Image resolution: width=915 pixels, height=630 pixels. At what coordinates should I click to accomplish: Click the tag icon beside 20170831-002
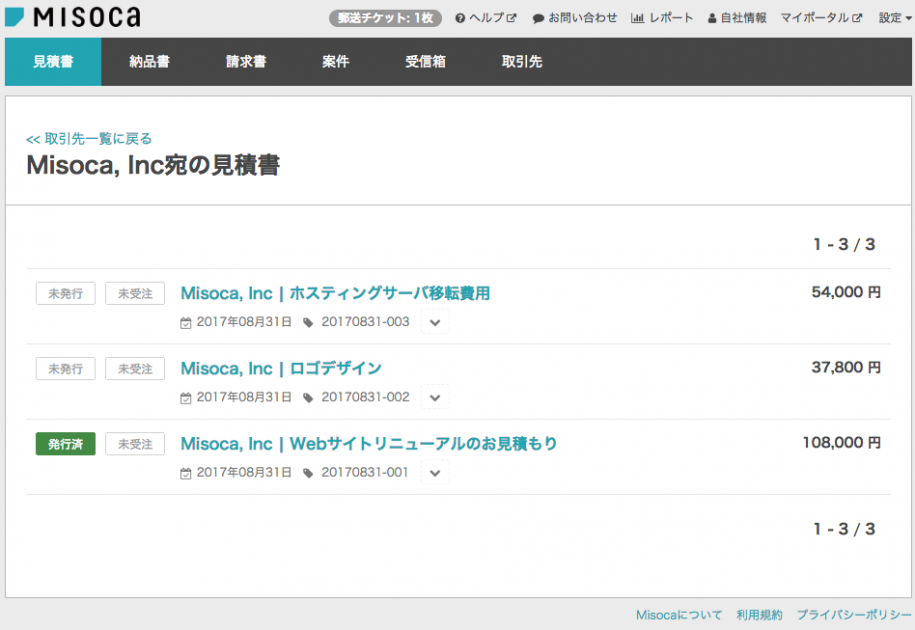(x=308, y=398)
